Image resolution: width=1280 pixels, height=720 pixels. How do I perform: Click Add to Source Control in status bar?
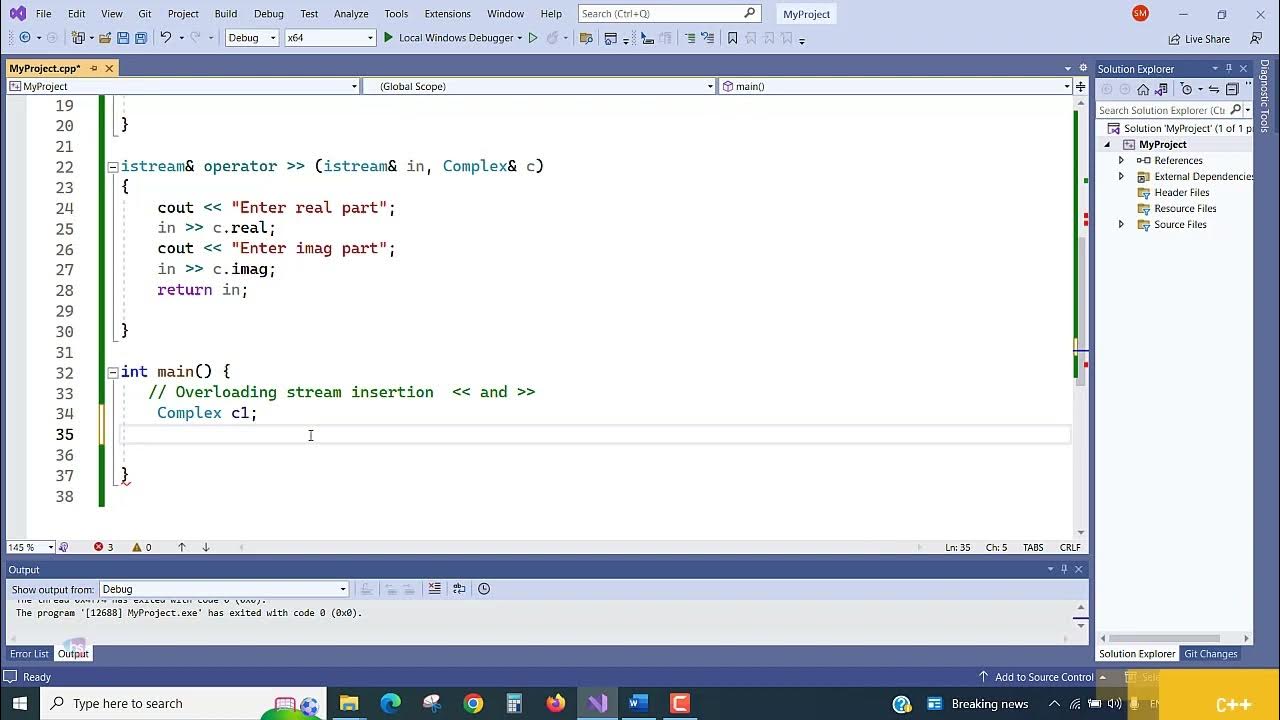tap(1044, 677)
